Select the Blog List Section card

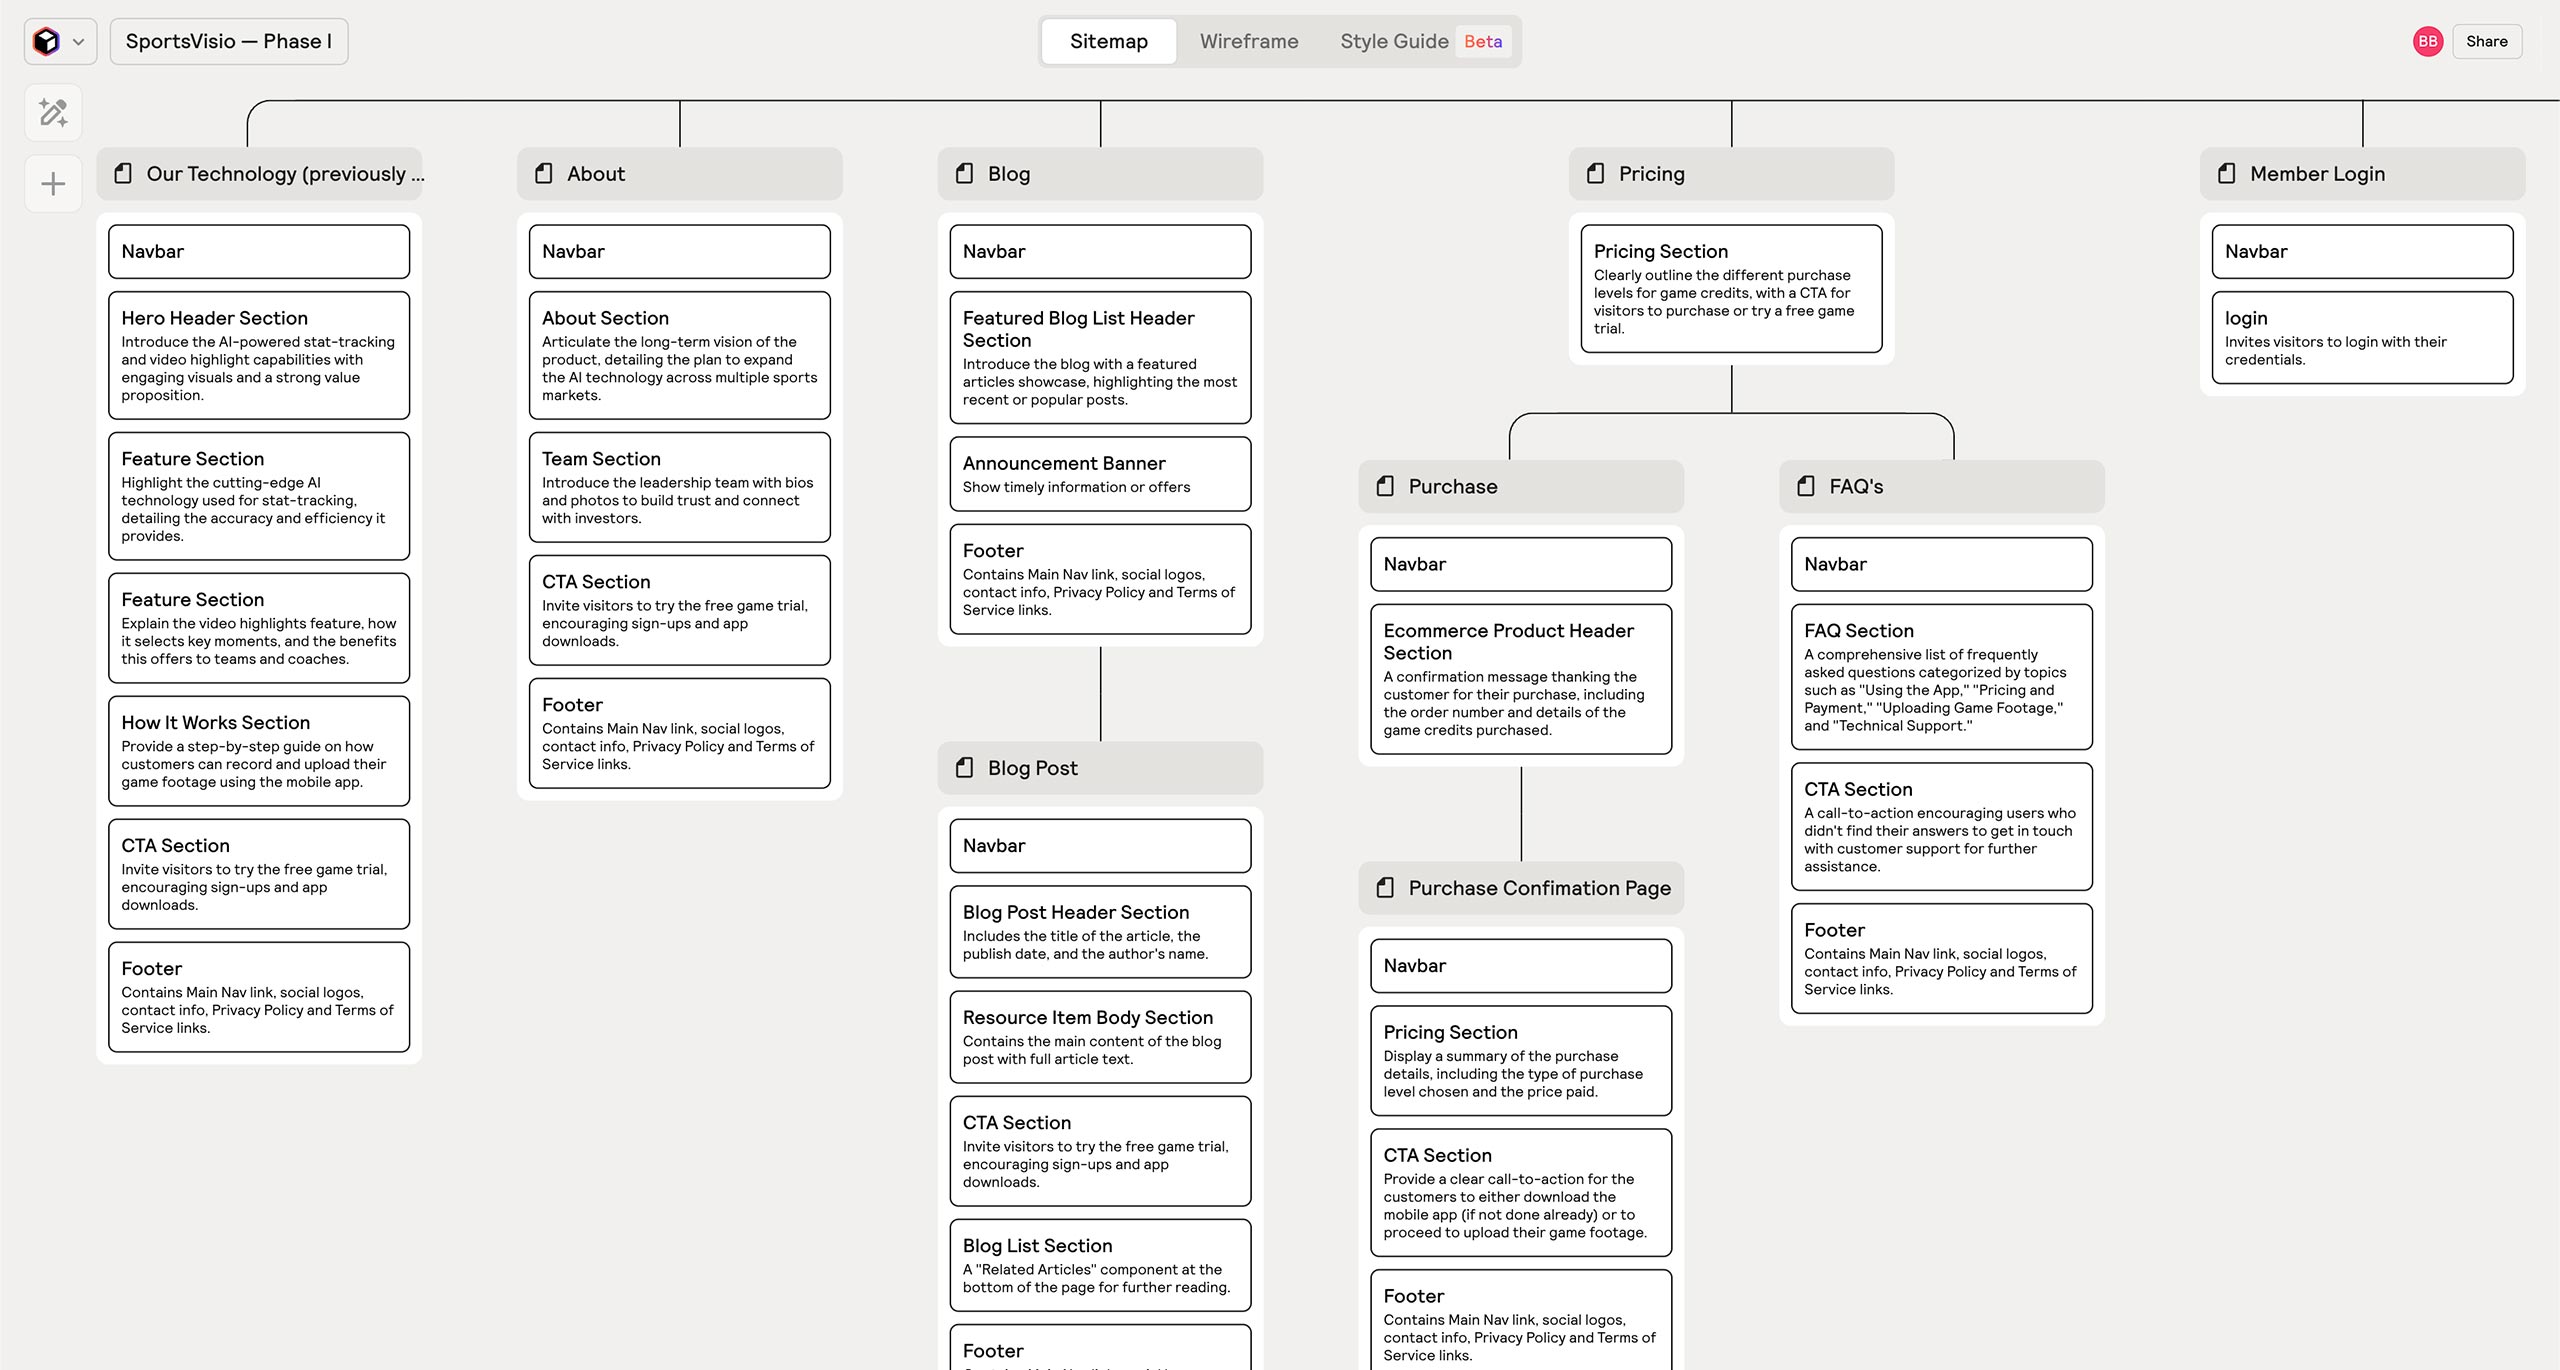coord(1100,1265)
